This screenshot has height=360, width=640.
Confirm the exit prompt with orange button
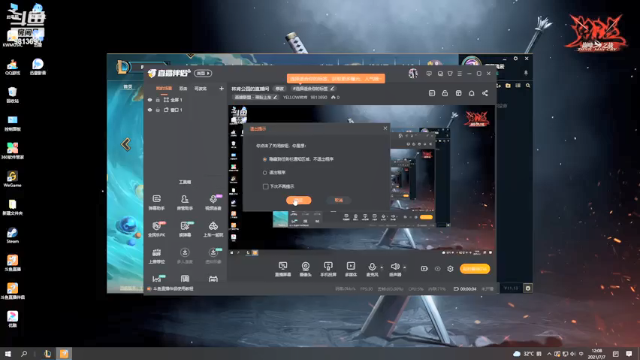pyautogui.click(x=299, y=200)
